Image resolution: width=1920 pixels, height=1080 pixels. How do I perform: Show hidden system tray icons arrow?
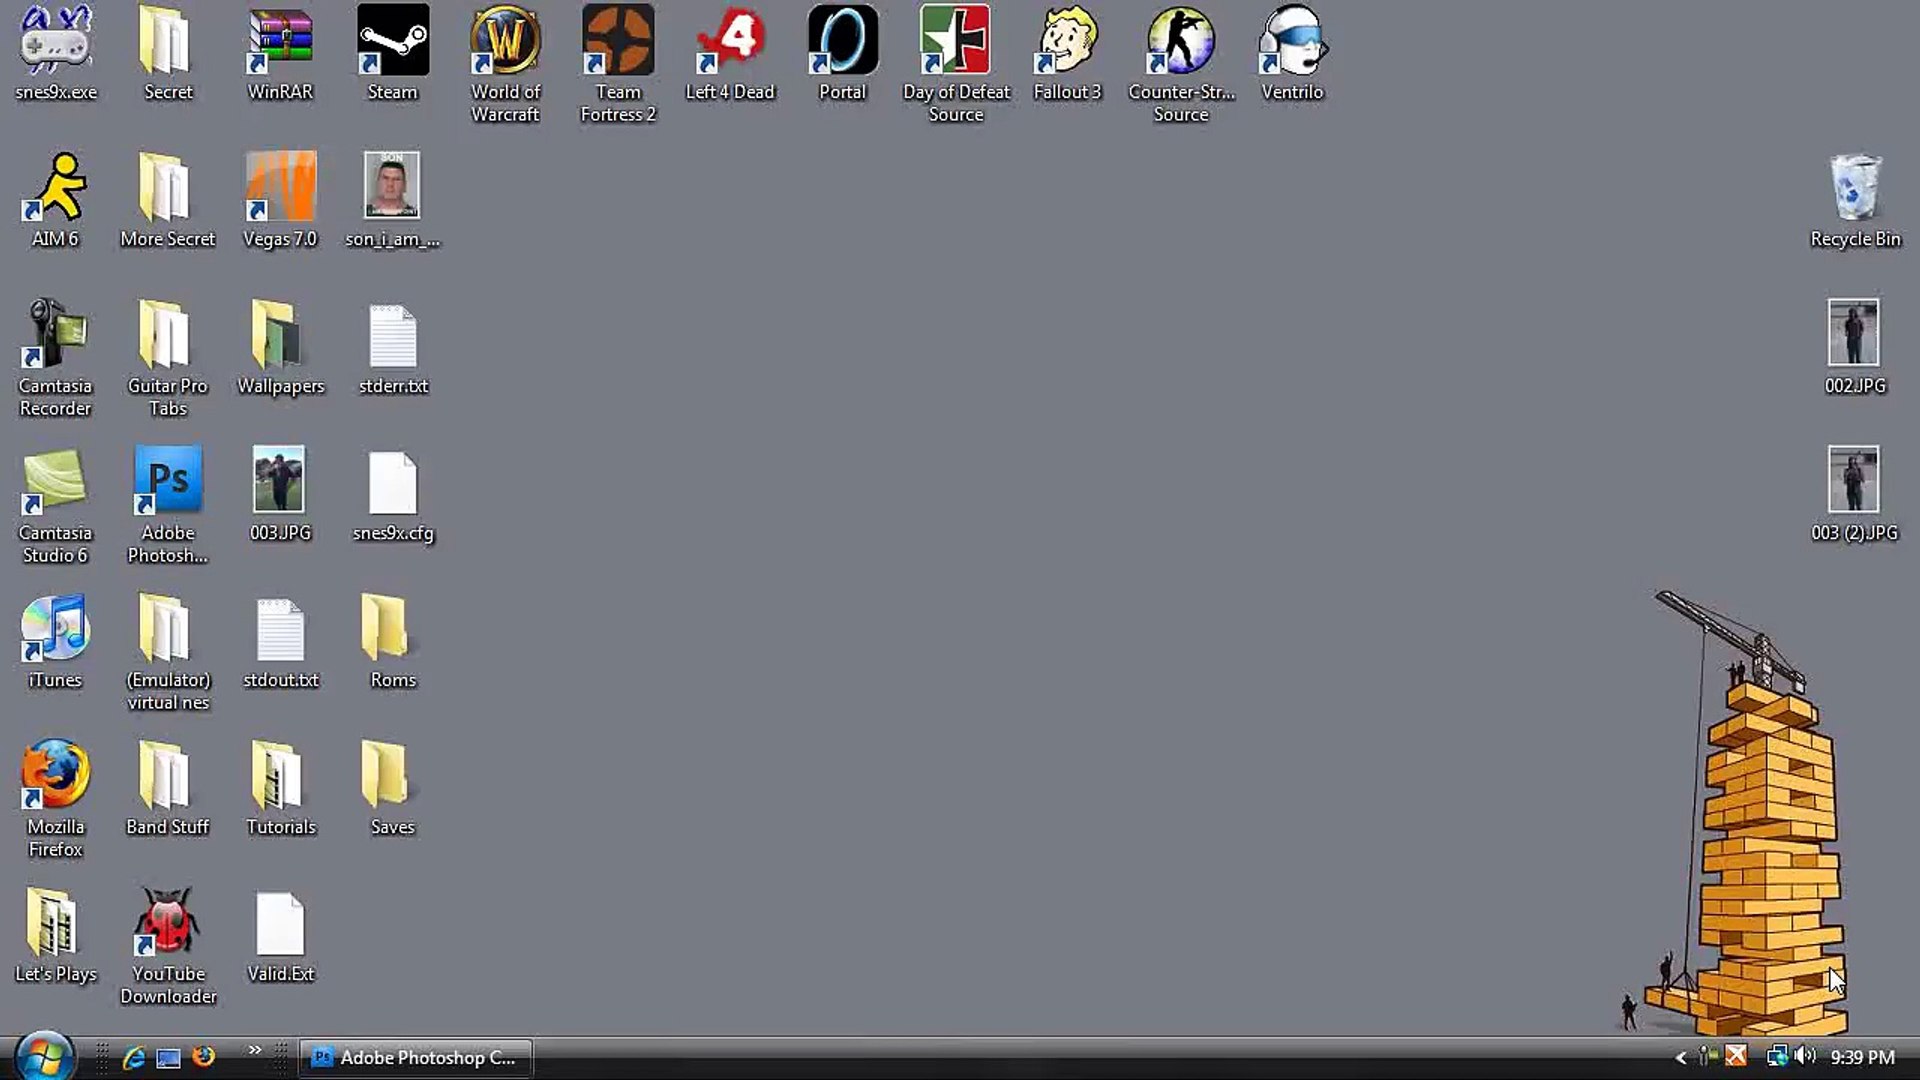click(x=1680, y=1057)
